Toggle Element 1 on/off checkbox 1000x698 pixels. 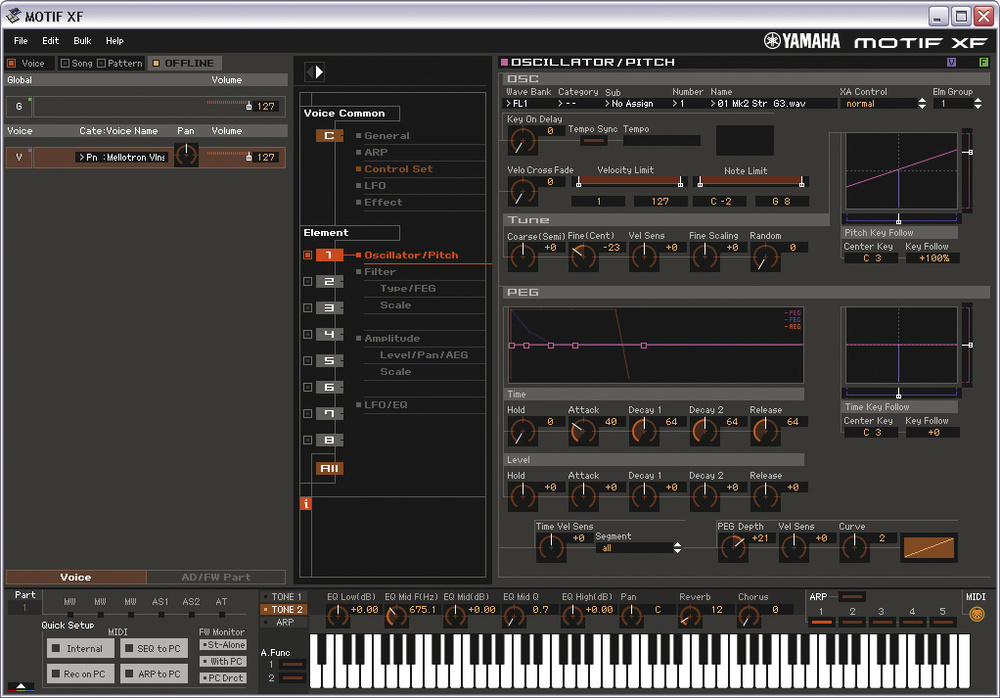coord(307,255)
